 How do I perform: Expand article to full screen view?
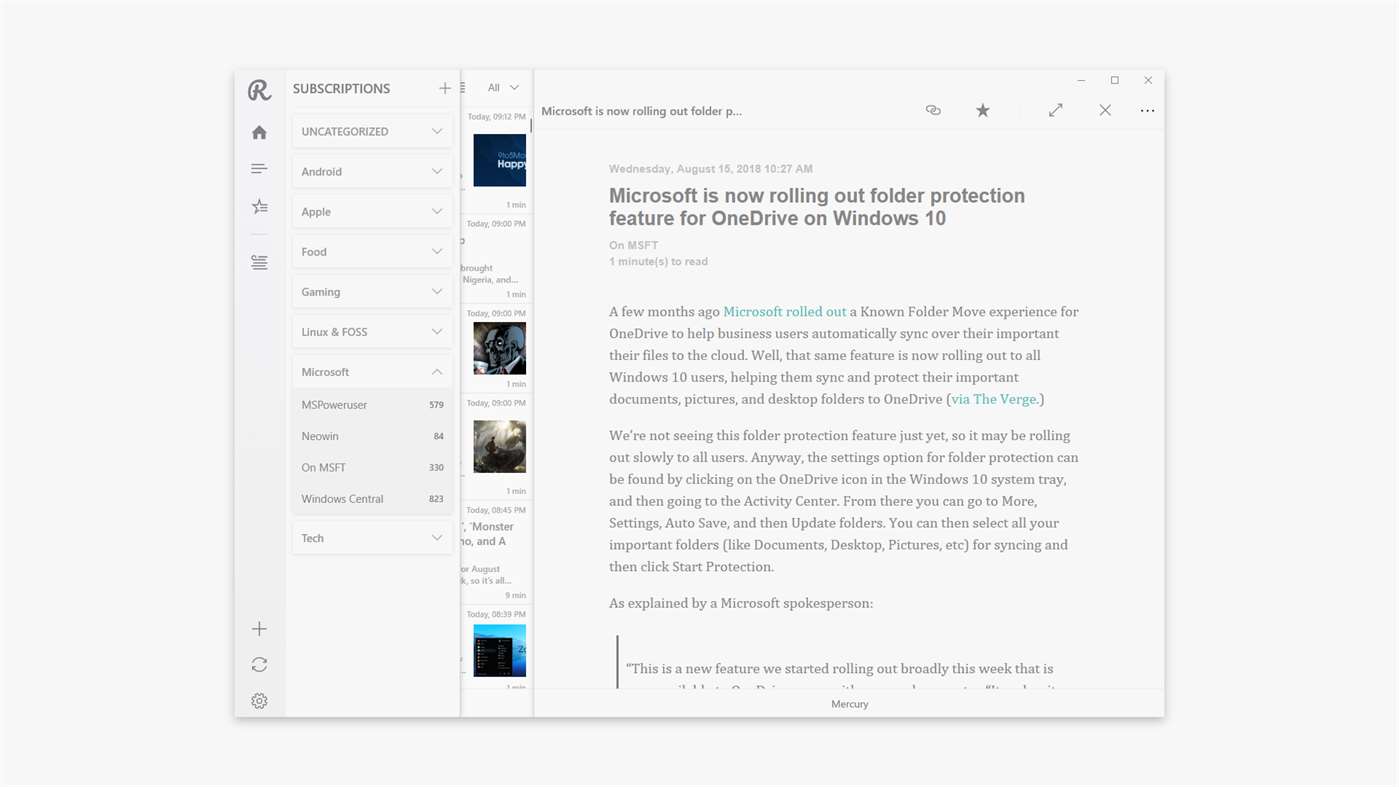pyautogui.click(x=1056, y=110)
